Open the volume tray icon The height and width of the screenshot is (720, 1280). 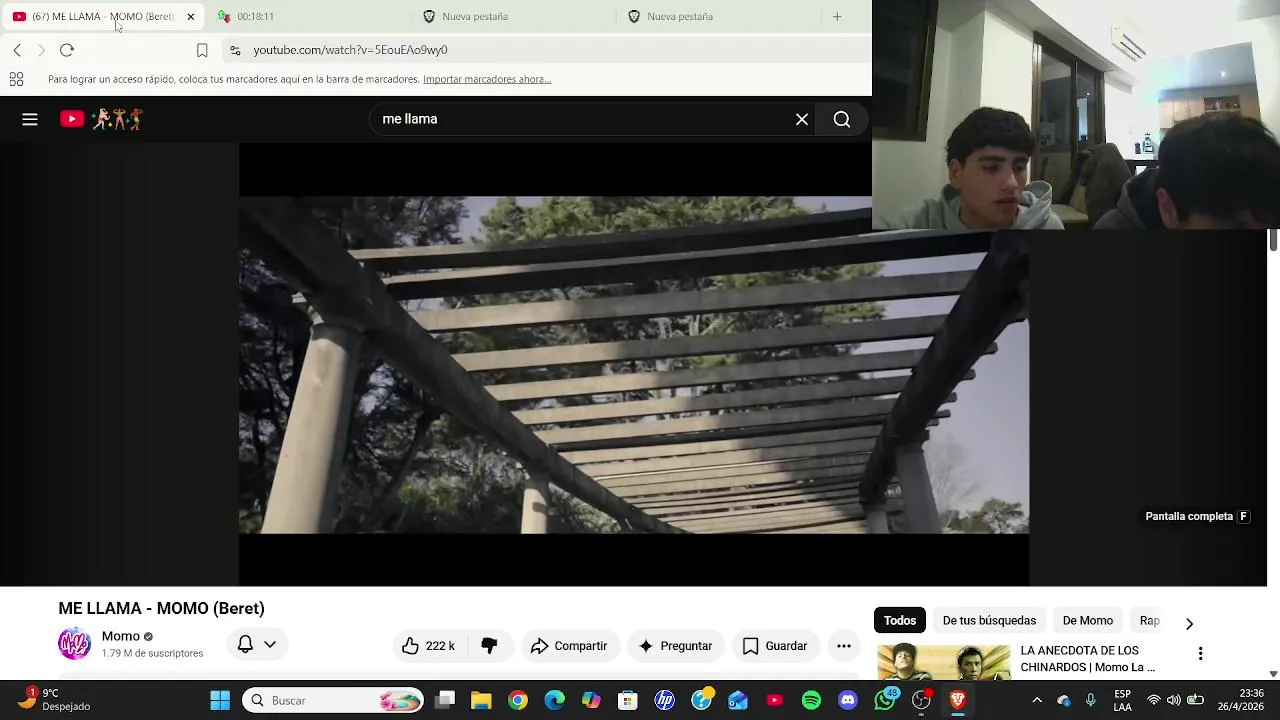coord(1173,701)
